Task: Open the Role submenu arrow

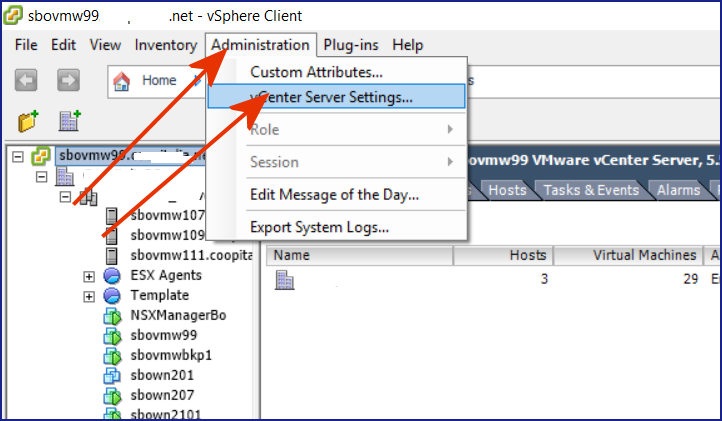Action: tap(450, 129)
